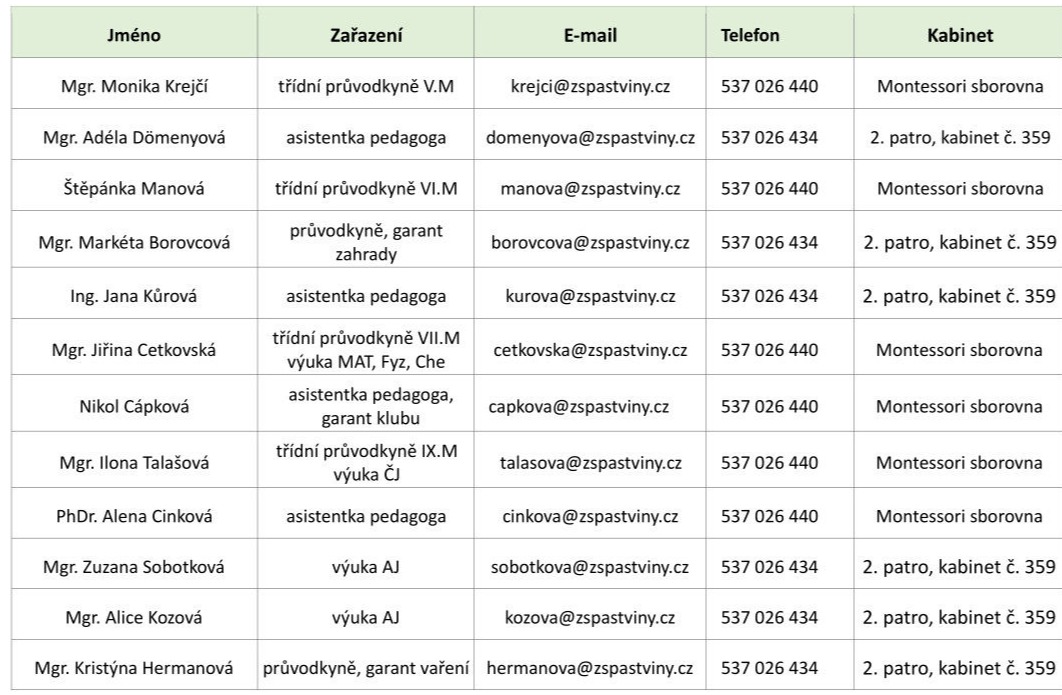This screenshot has height=695, width=1062.
Task: Click the manova@zspastviny.cz address
Action: (590, 188)
